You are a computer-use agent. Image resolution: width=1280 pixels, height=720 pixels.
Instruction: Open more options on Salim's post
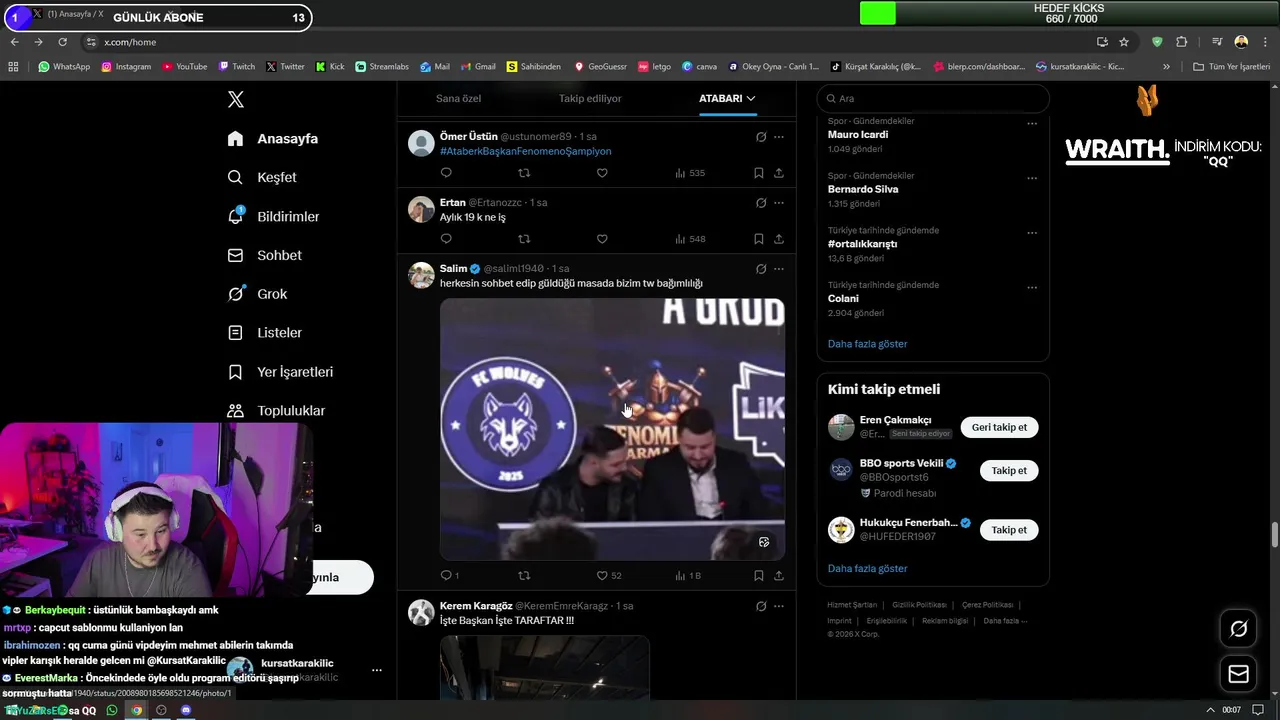point(779,269)
